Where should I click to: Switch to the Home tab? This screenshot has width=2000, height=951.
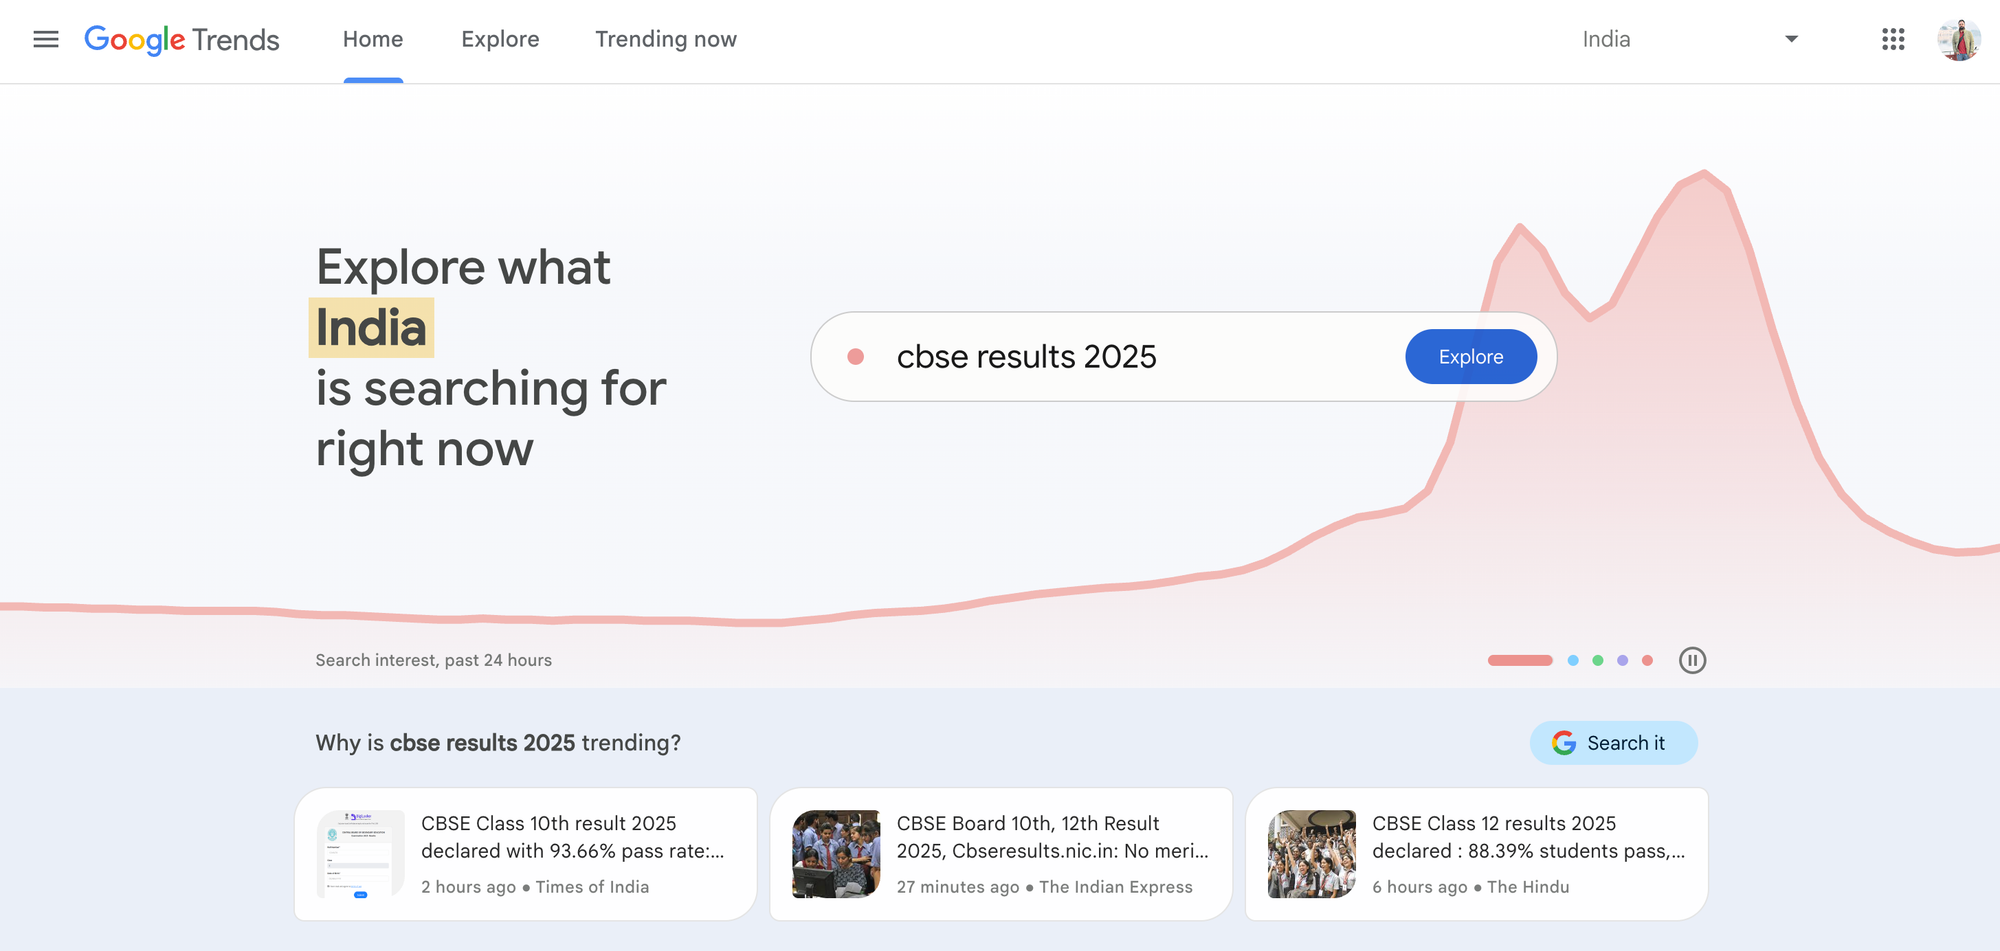[373, 39]
